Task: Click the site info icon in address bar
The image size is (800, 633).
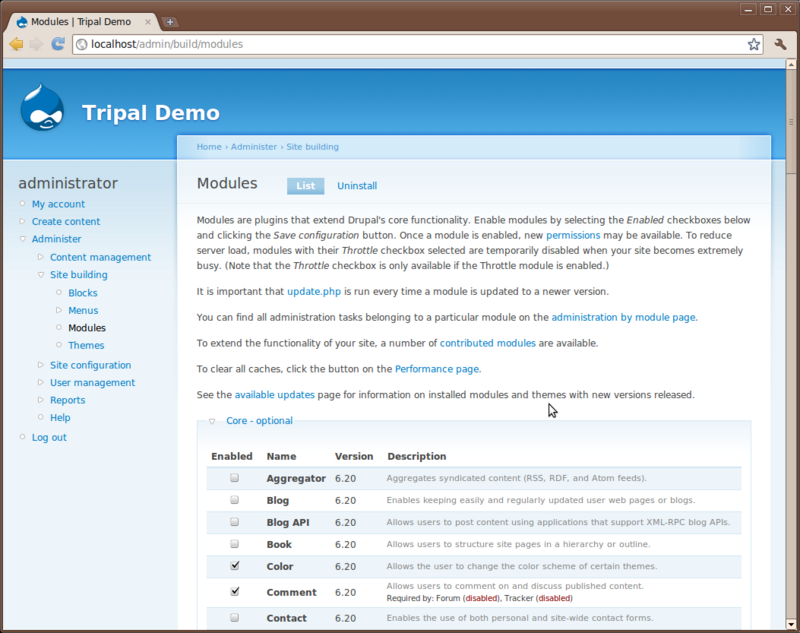Action: click(x=82, y=44)
